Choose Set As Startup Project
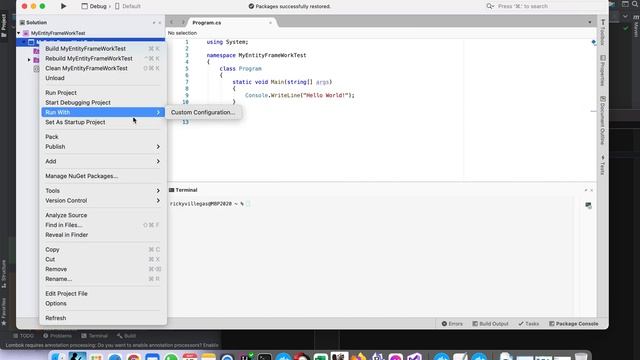 (x=102, y=122)
